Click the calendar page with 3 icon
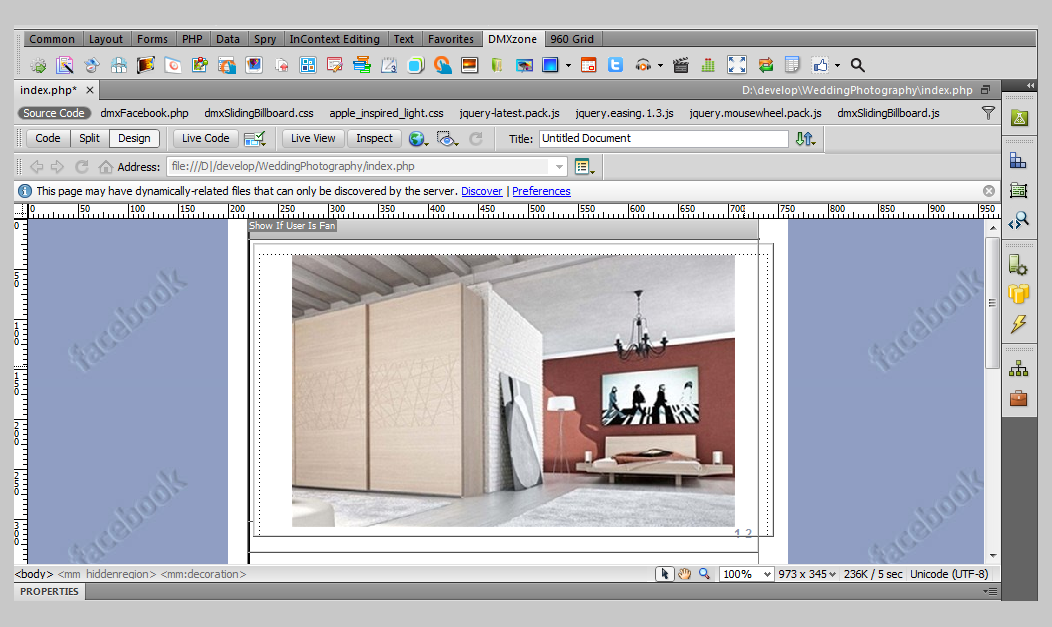1052x627 pixels. tap(389, 65)
